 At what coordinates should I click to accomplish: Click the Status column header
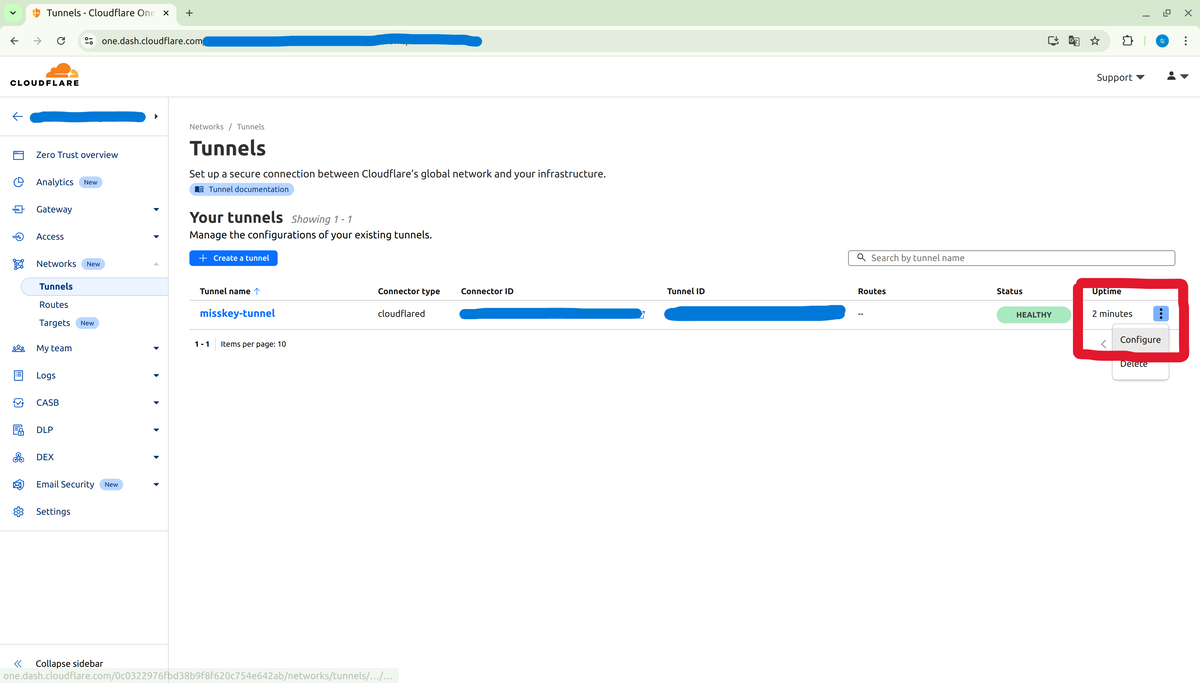[1009, 291]
